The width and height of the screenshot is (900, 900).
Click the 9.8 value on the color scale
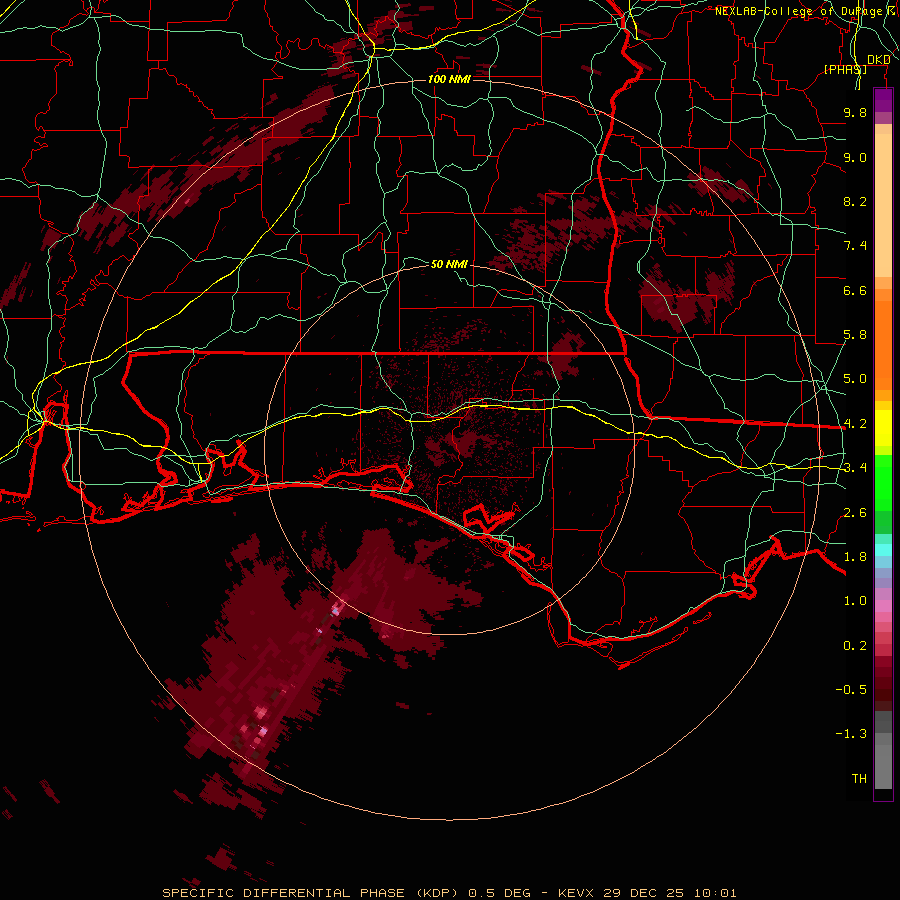coord(855,112)
